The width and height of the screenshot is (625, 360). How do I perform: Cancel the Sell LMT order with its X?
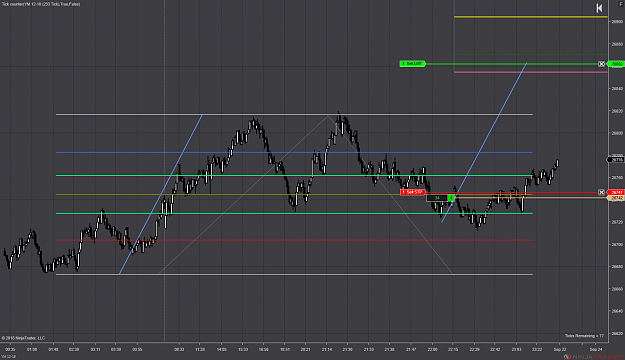[x=601, y=64]
